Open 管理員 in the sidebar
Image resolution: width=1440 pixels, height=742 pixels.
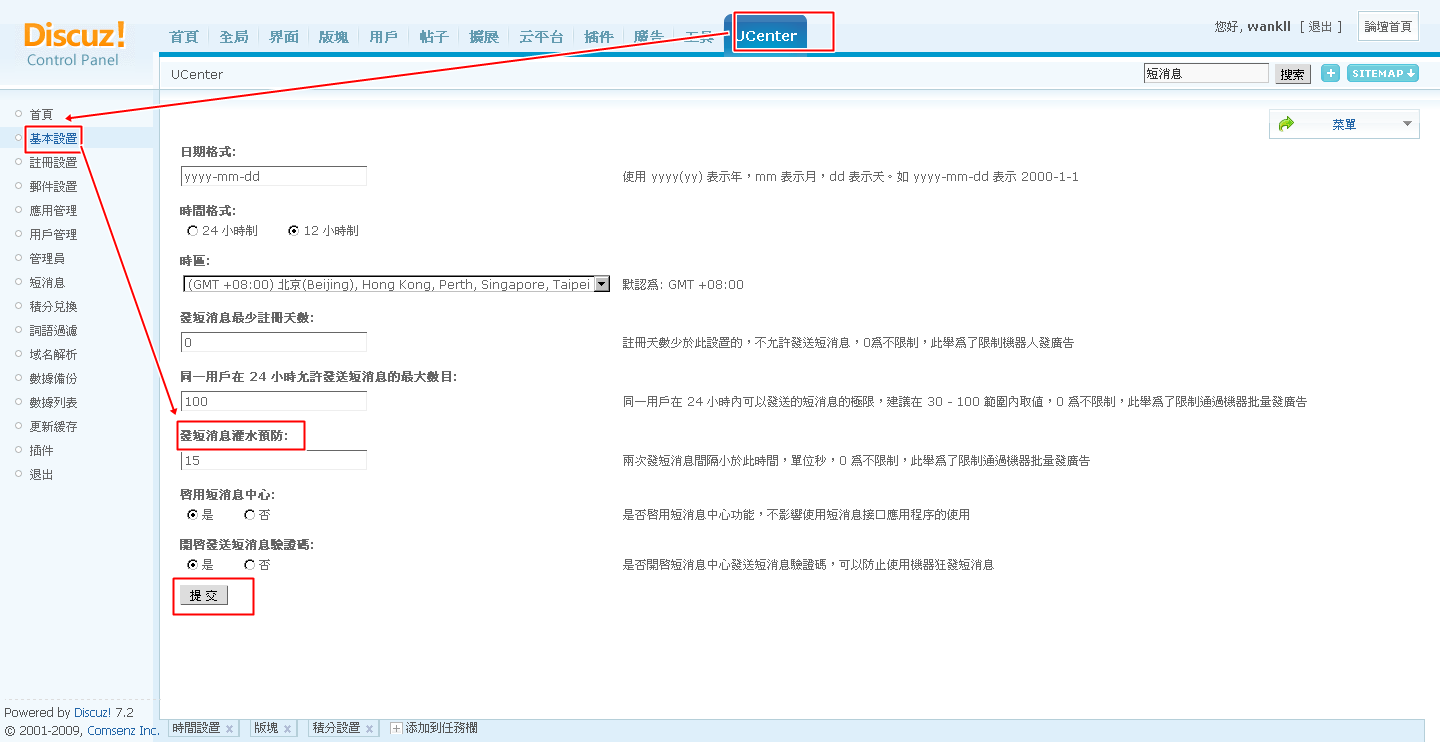coord(47,259)
